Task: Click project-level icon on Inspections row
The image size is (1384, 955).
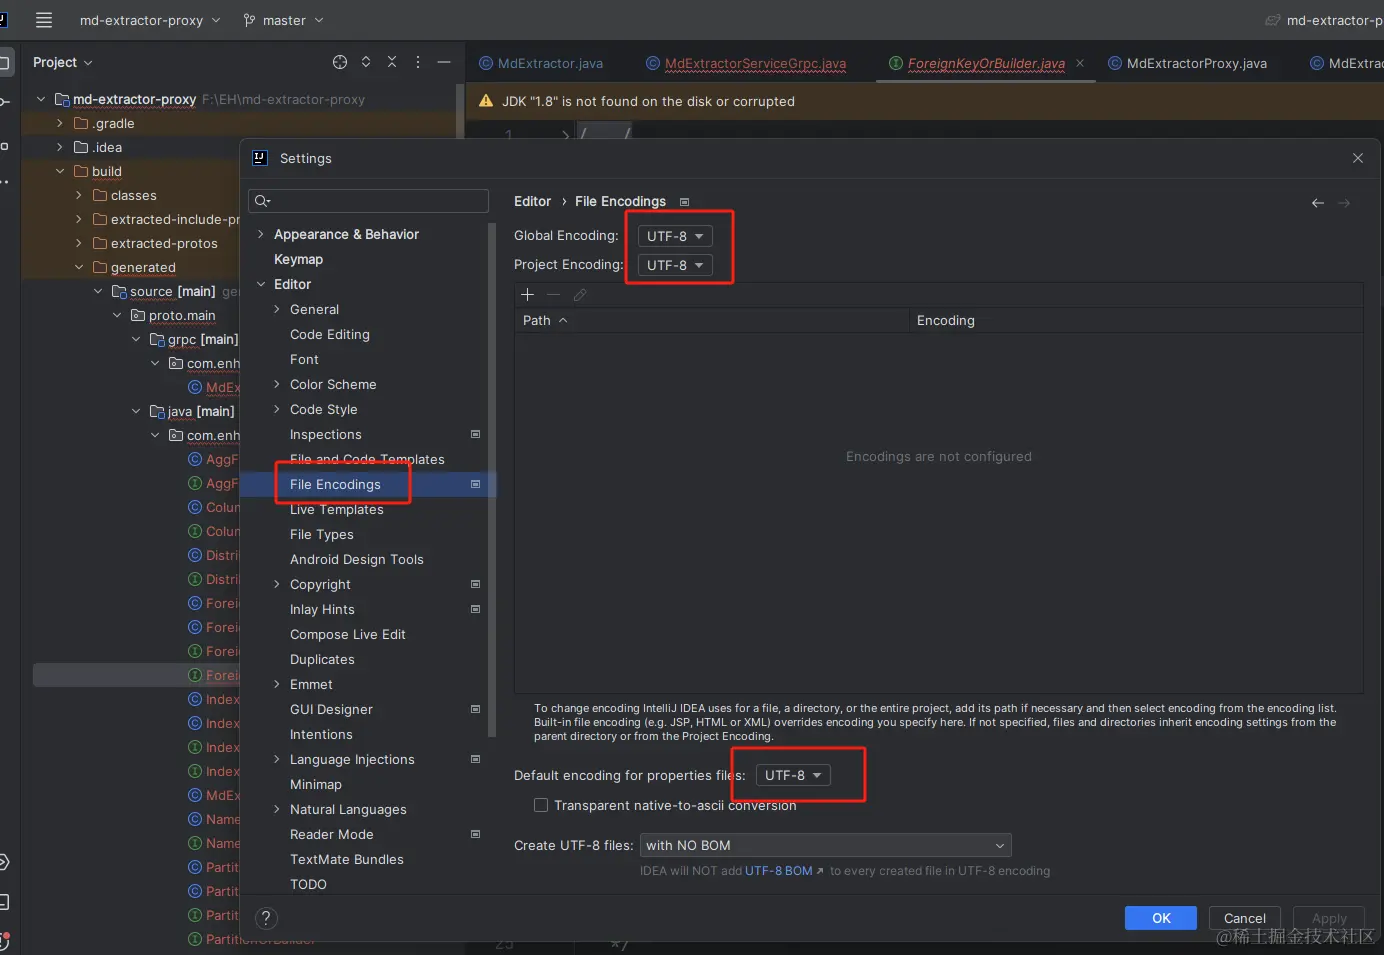Action: point(475,434)
